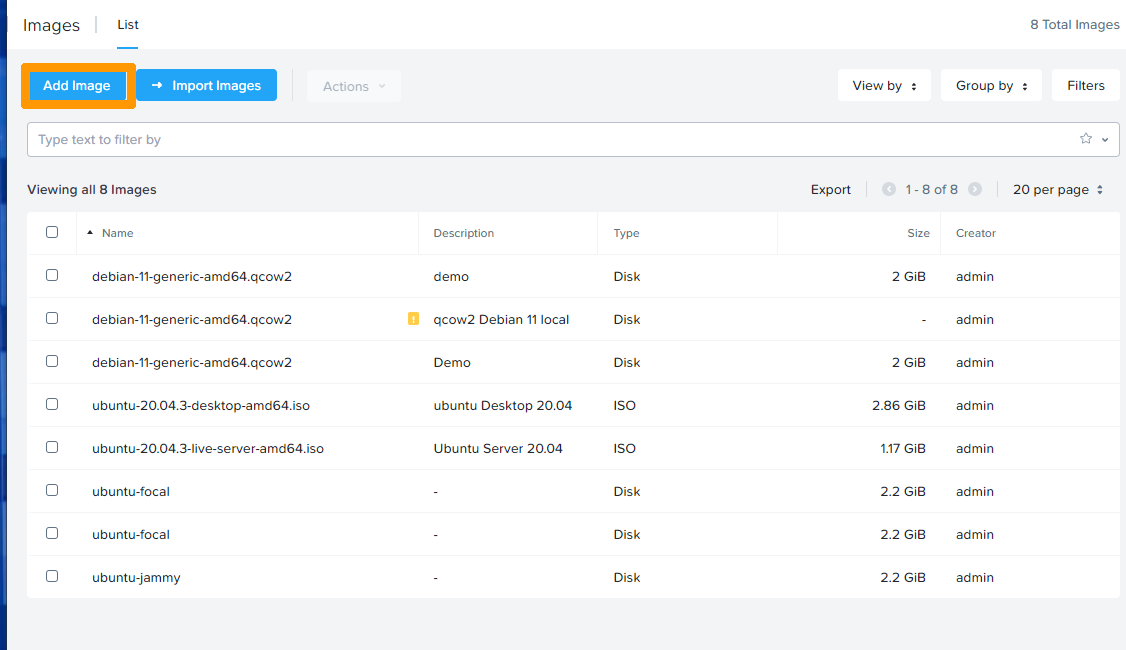Click the next page arrow icon
This screenshot has height=650, width=1126.
coord(975,189)
